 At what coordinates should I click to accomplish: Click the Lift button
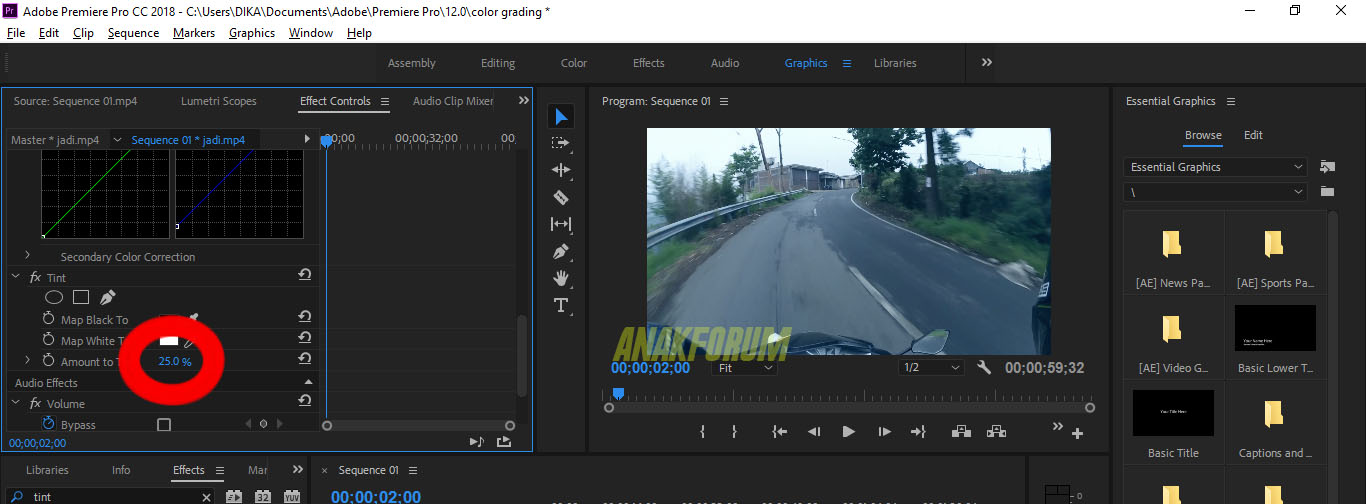pyautogui.click(x=962, y=432)
